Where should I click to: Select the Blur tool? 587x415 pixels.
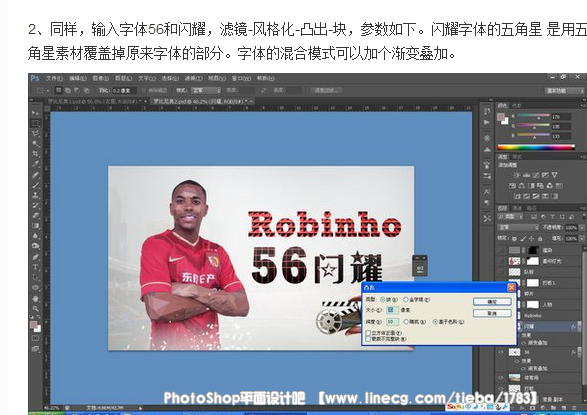click(x=36, y=236)
